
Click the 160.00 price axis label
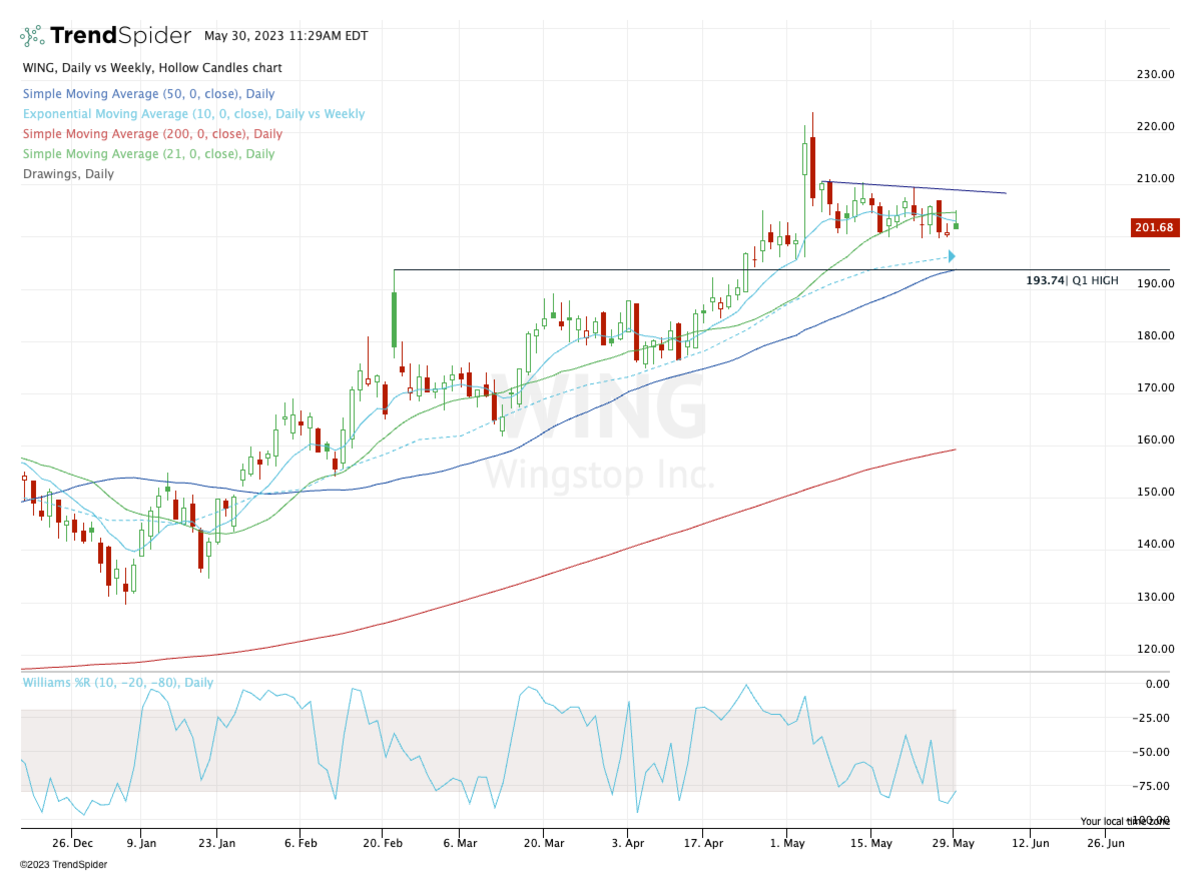(x=1154, y=440)
